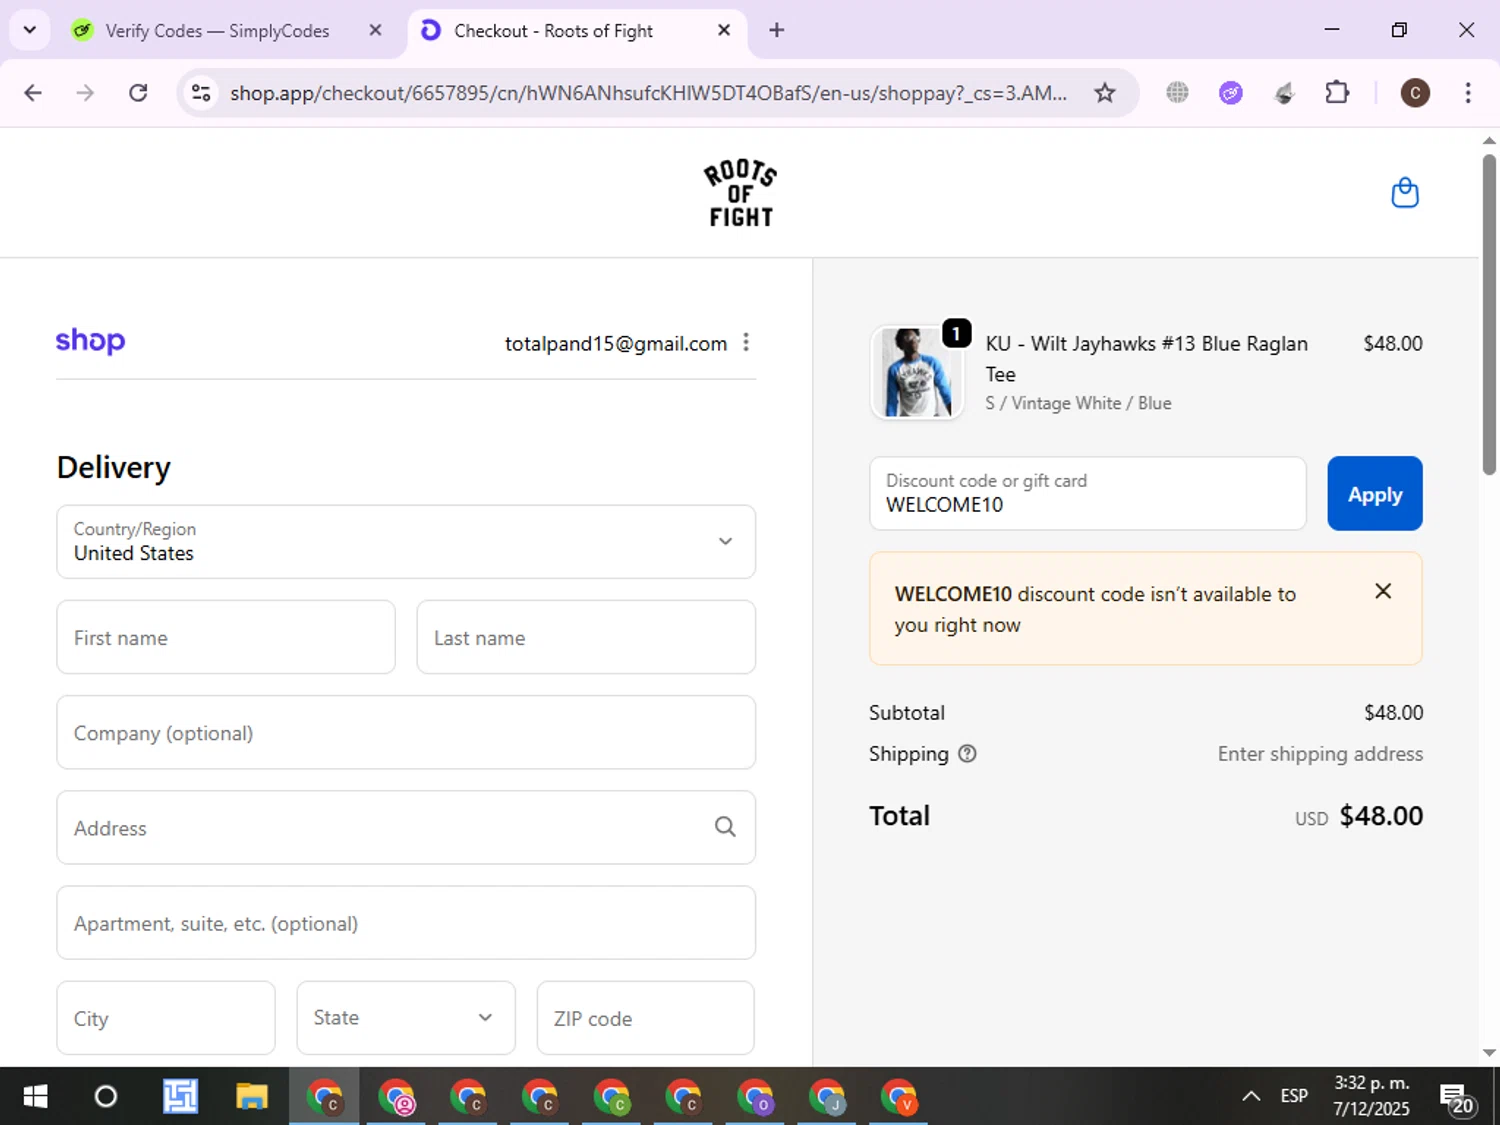Image resolution: width=1500 pixels, height=1125 pixels.
Task: Click the Total amount $48.00
Action: coord(1381,816)
